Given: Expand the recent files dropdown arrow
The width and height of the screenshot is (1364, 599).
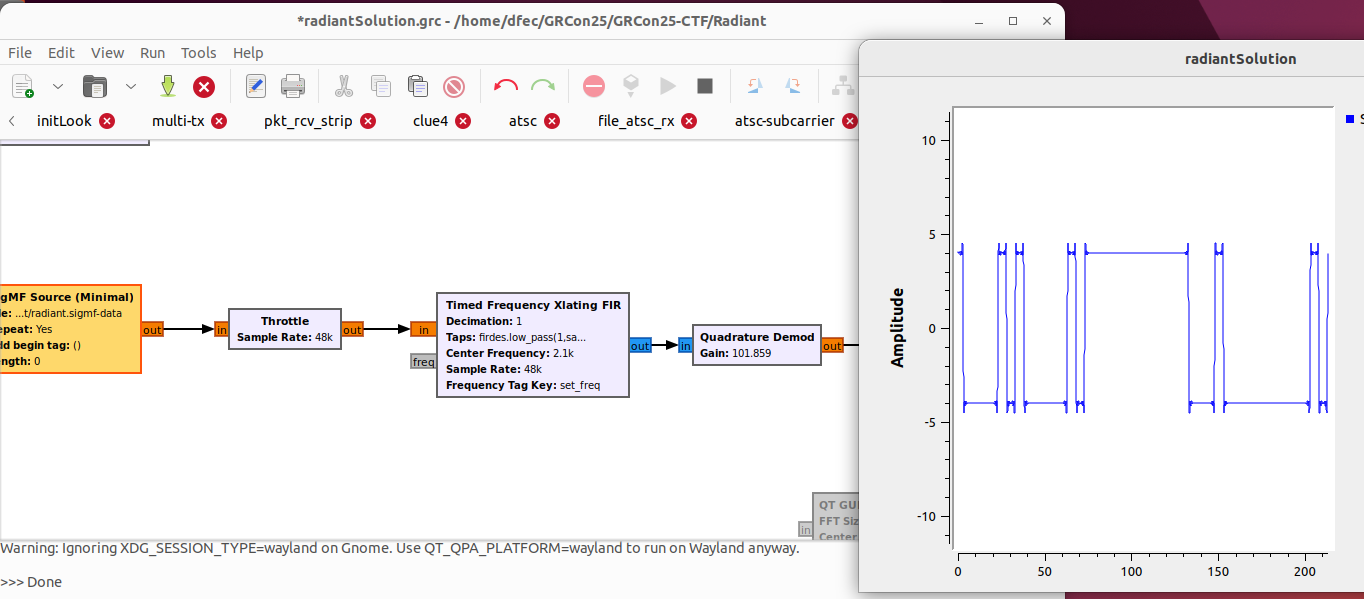Looking at the screenshot, I should (x=131, y=87).
